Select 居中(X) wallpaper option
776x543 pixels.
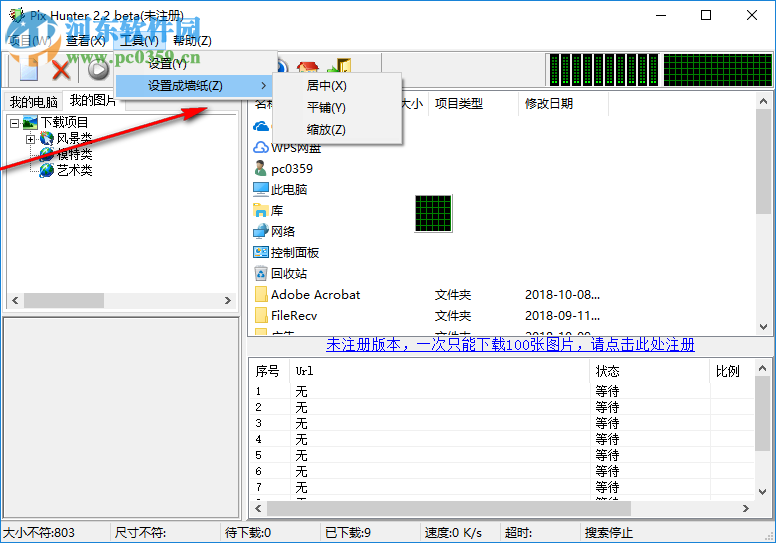pos(327,86)
